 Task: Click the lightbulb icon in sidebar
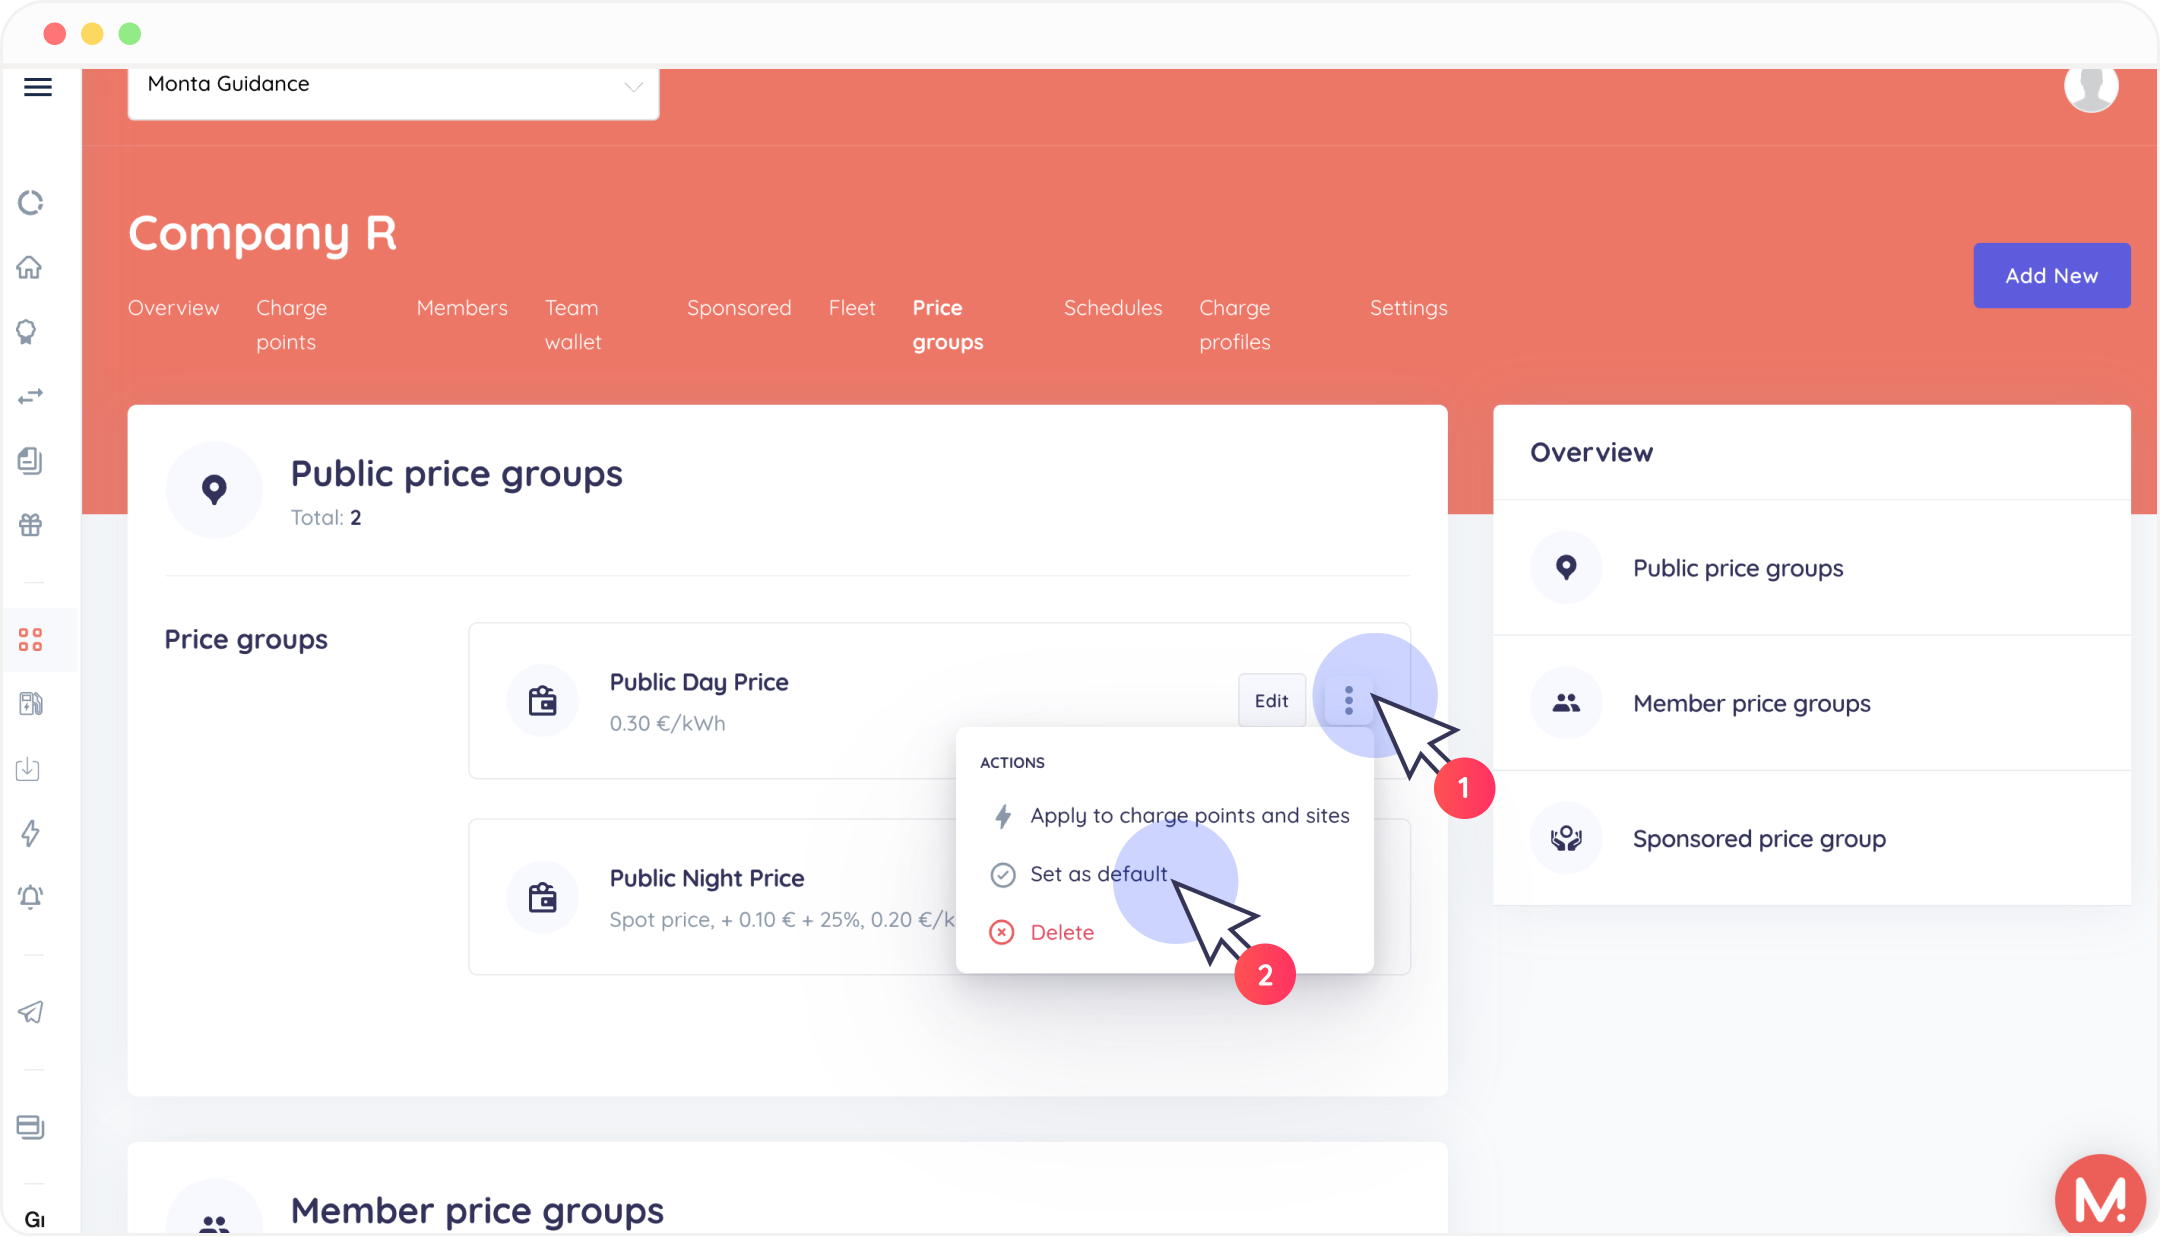[x=27, y=332]
